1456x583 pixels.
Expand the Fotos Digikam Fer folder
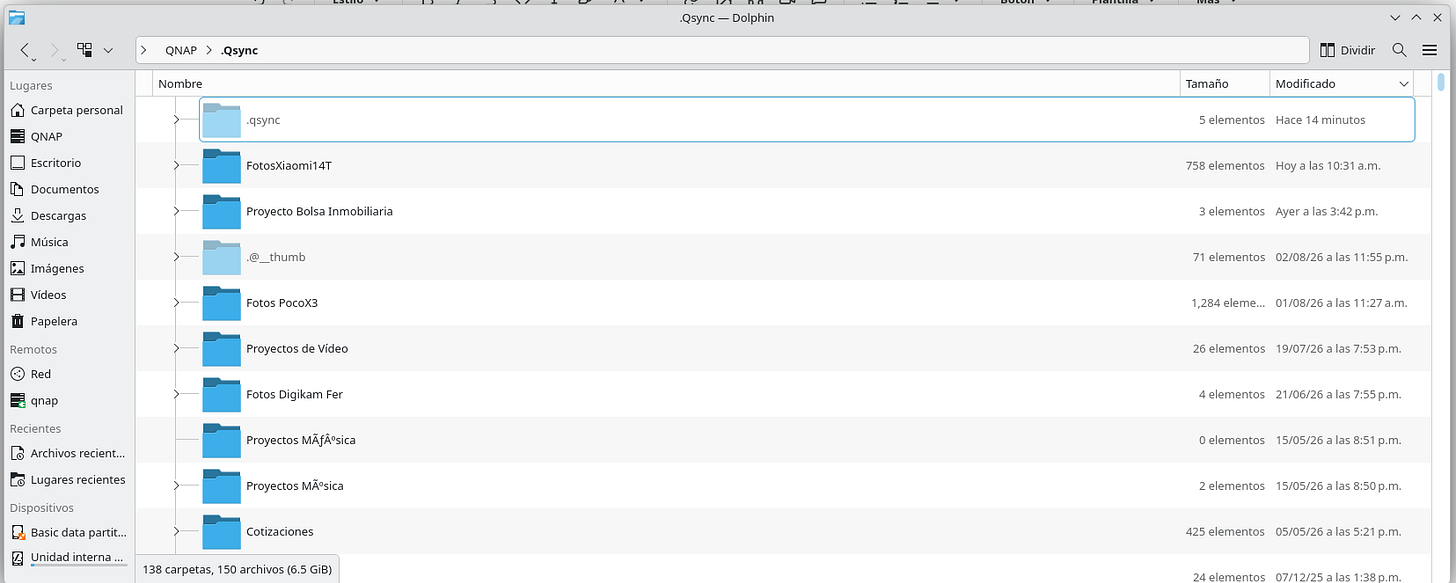(x=176, y=394)
